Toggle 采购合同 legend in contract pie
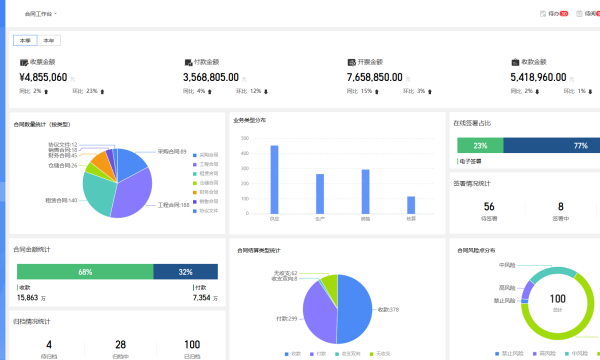This screenshot has height=360, width=600. [205, 155]
